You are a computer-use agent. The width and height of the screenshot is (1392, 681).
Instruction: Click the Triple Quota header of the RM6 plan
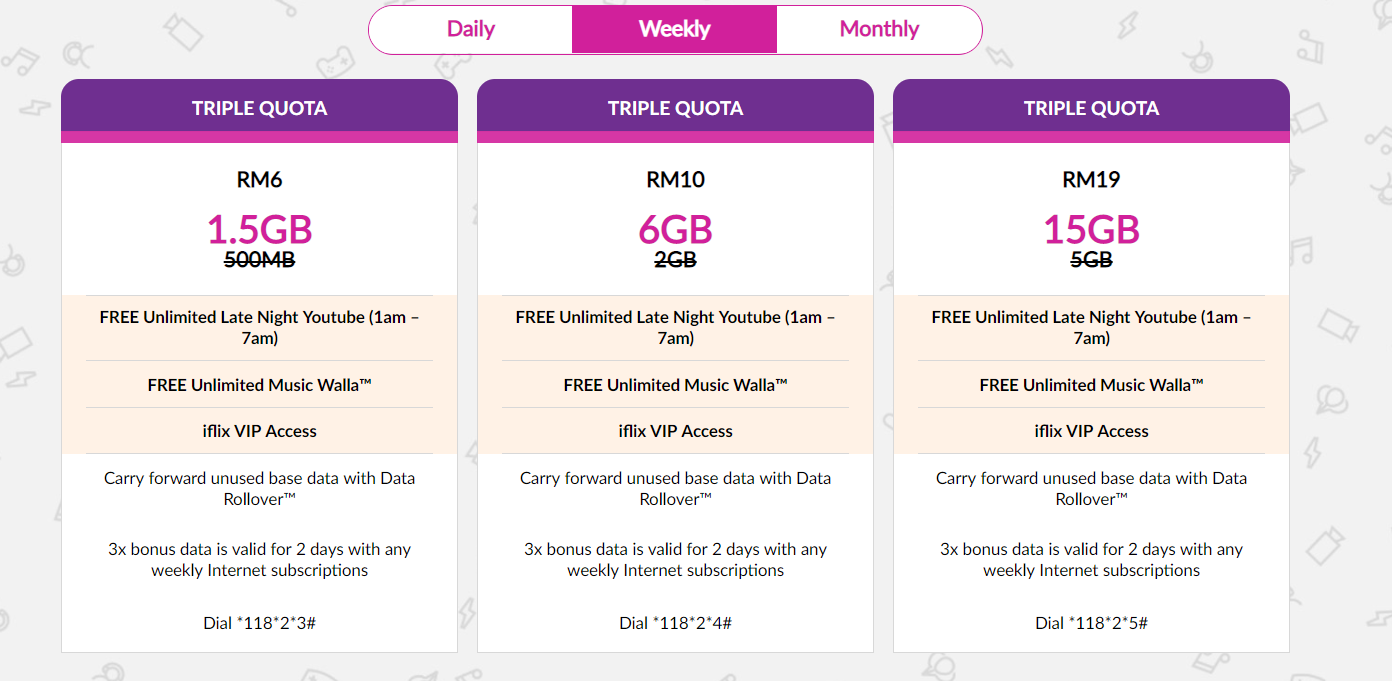point(259,108)
